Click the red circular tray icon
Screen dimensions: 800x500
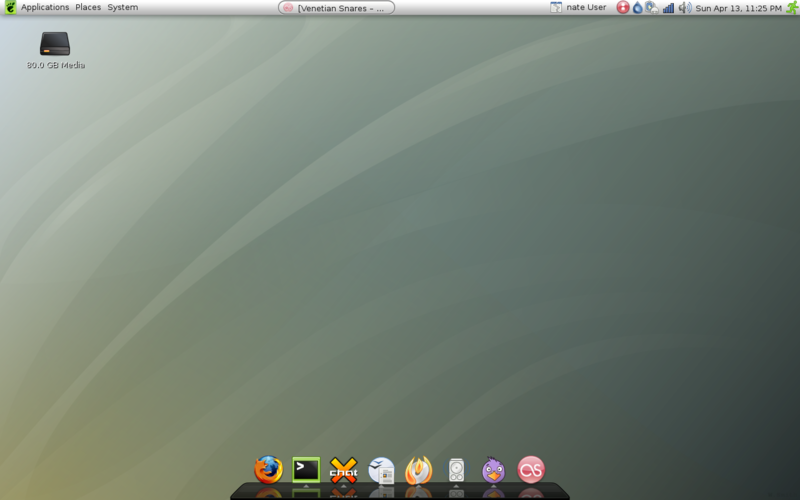(x=623, y=7)
